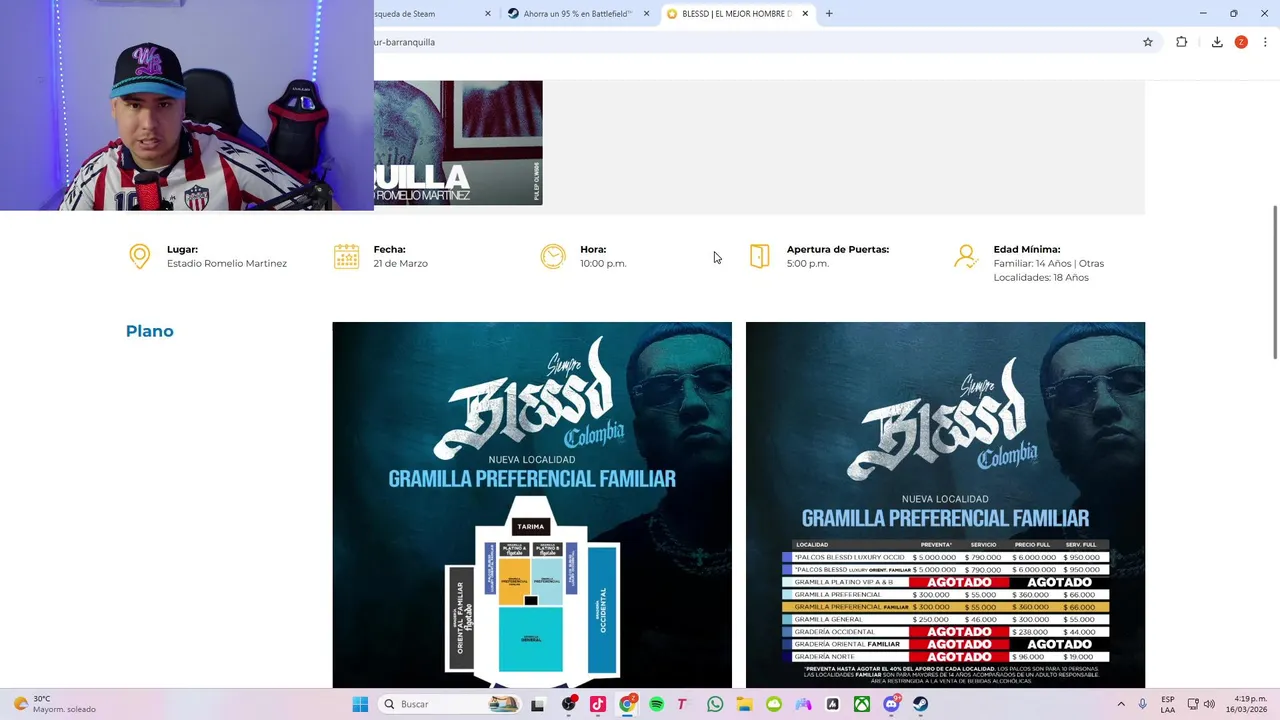Open the pink music app taskbar icon

pos(598,704)
